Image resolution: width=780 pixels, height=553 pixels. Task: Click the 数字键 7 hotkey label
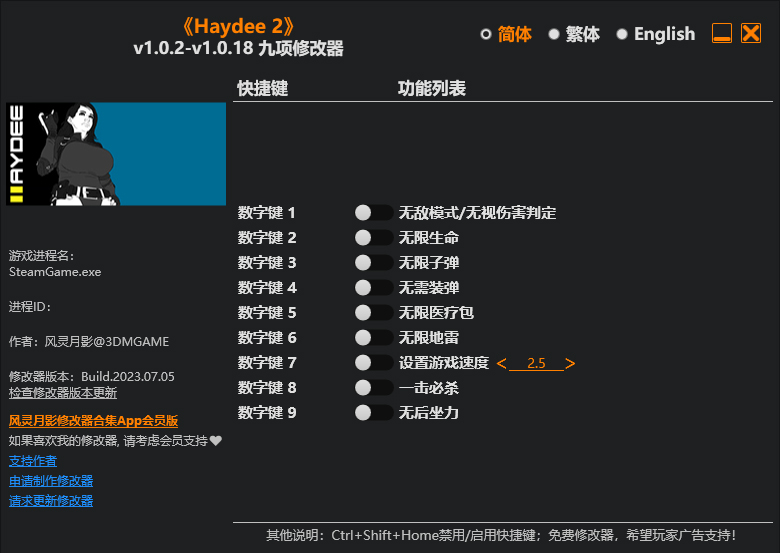pos(267,363)
